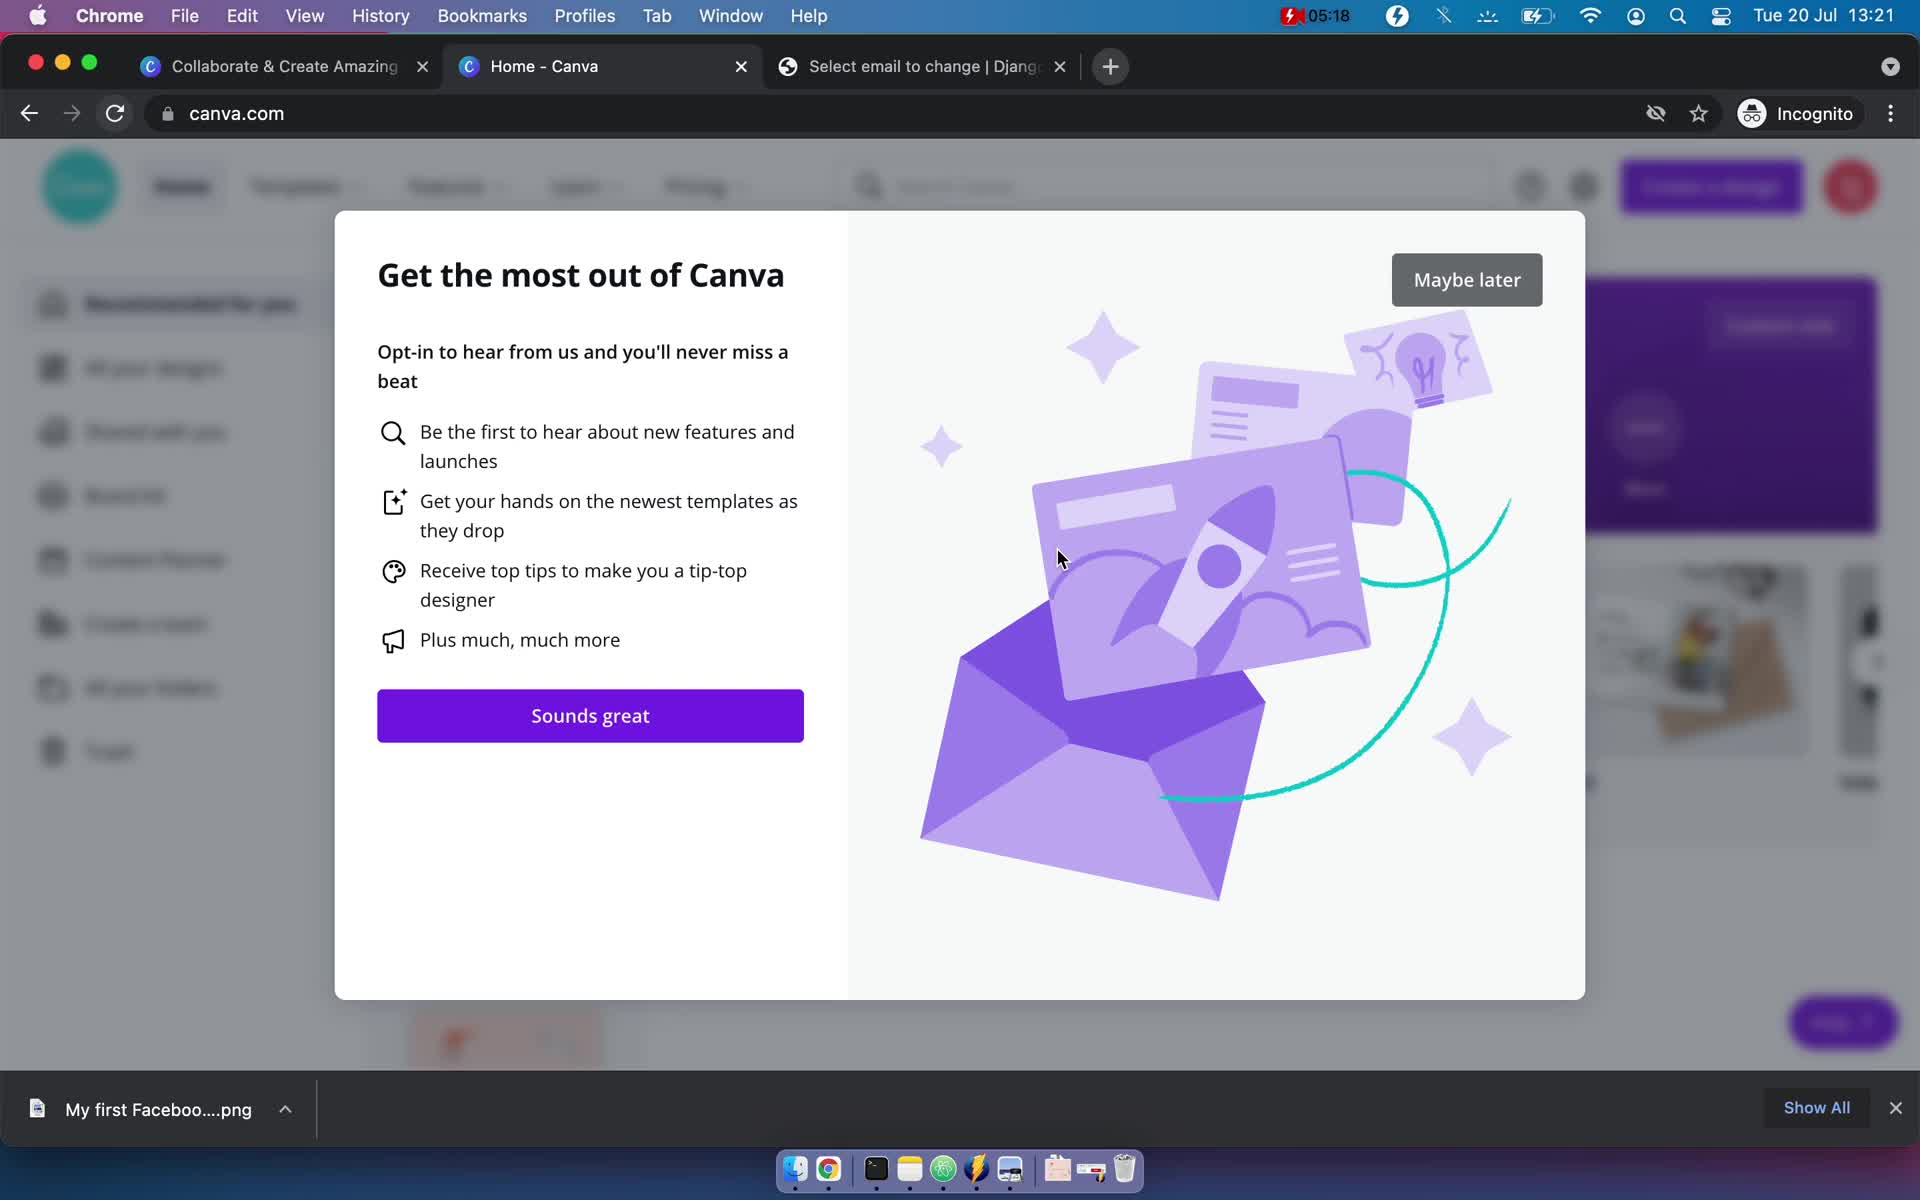Open Atom editor from the Dock
Image resolution: width=1920 pixels, height=1200 pixels.
943,1169
